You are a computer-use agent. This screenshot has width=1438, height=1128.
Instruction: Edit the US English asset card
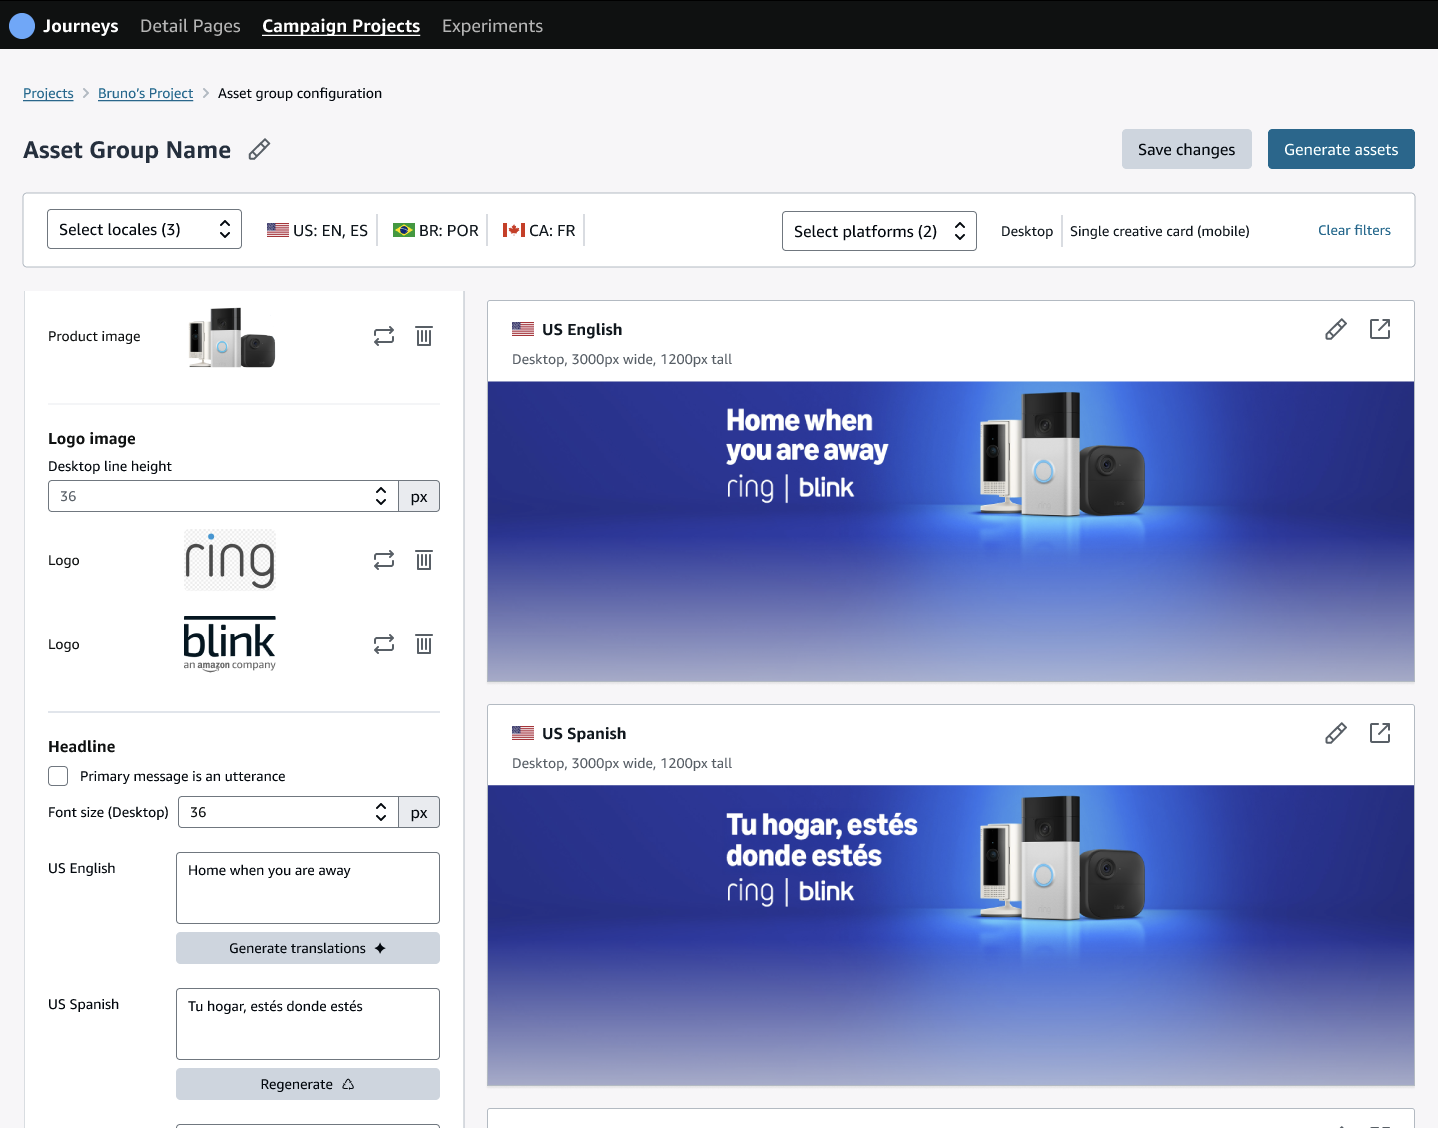click(1336, 329)
